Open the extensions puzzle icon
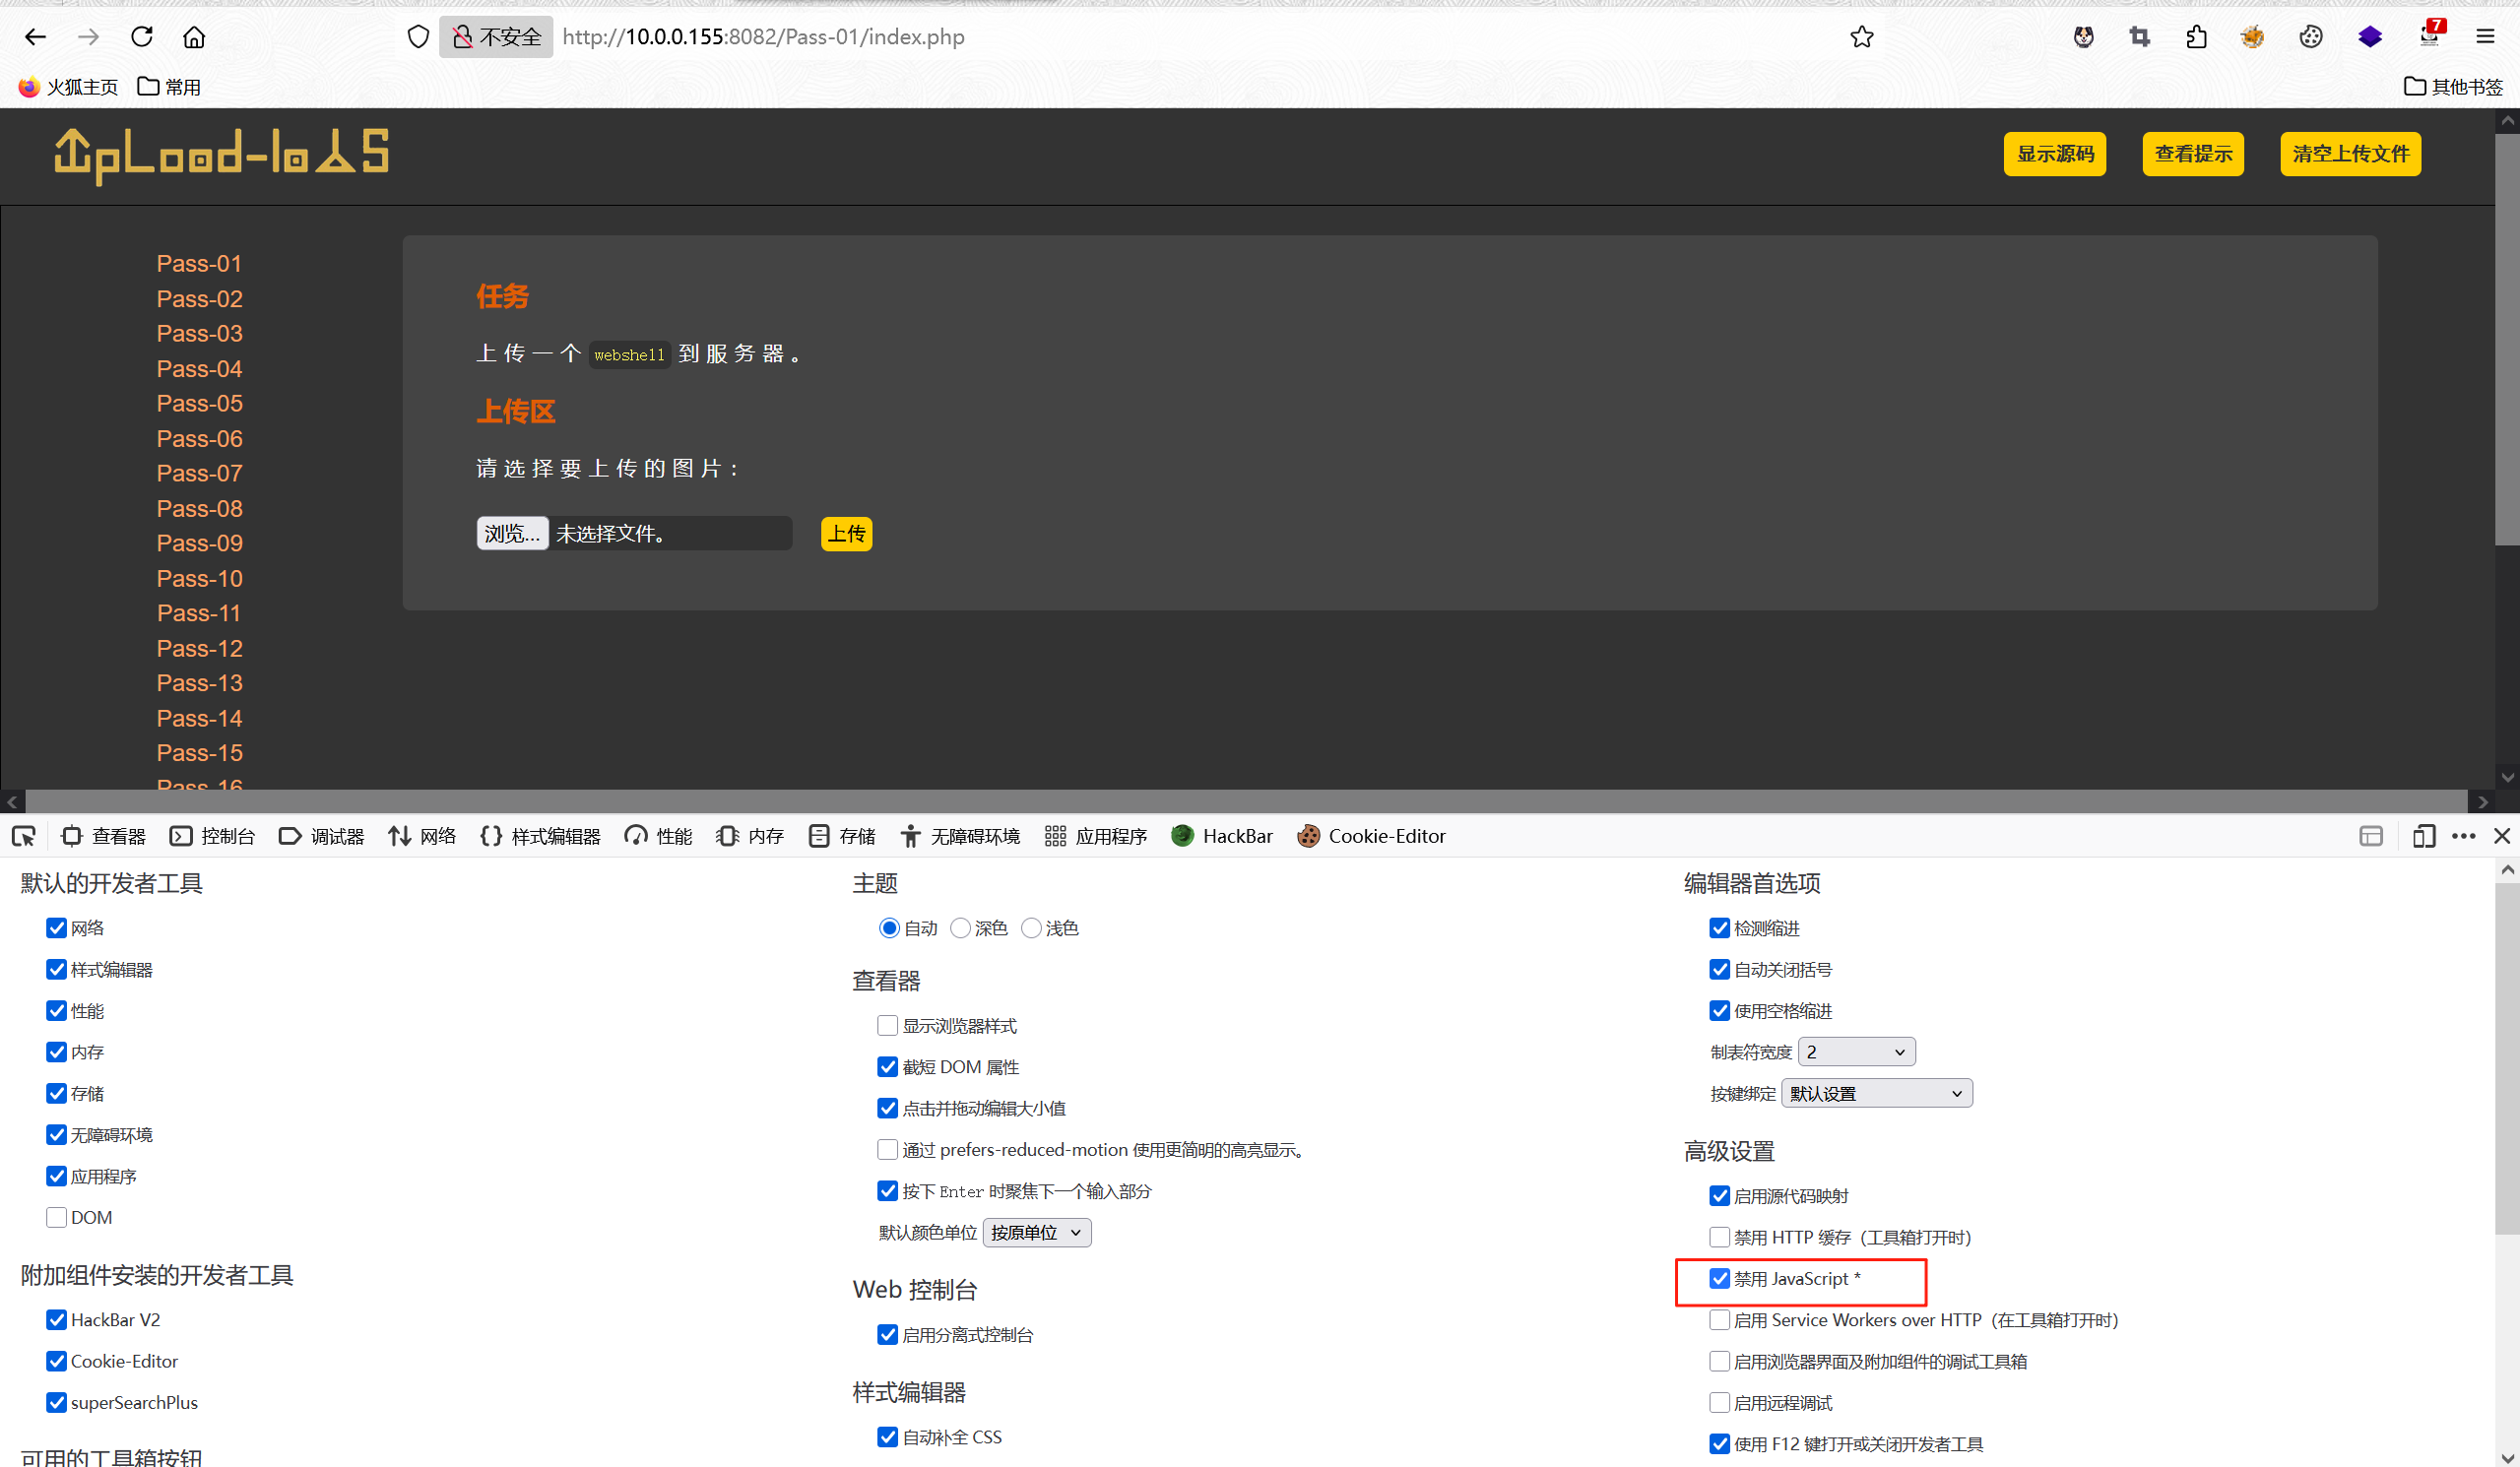 2196,37
